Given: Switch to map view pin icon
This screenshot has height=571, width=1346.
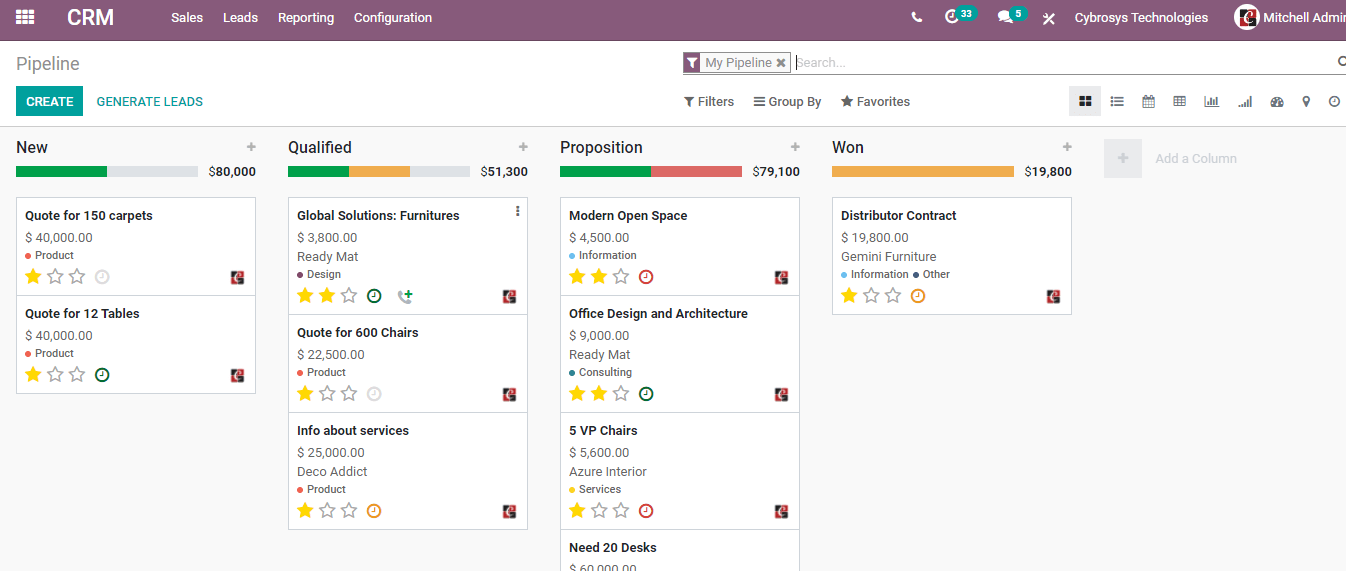Looking at the screenshot, I should pos(1306,101).
